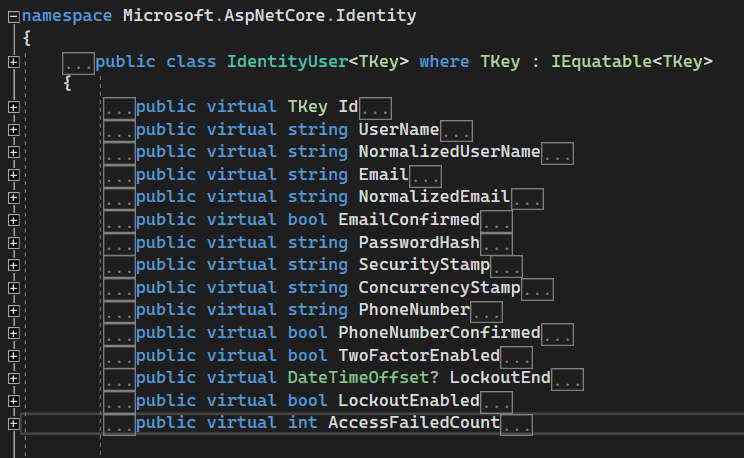This screenshot has height=458, width=744.
Task: Click collapsed ellipsis after PhoneNumberConfirmed
Action: coord(557,335)
